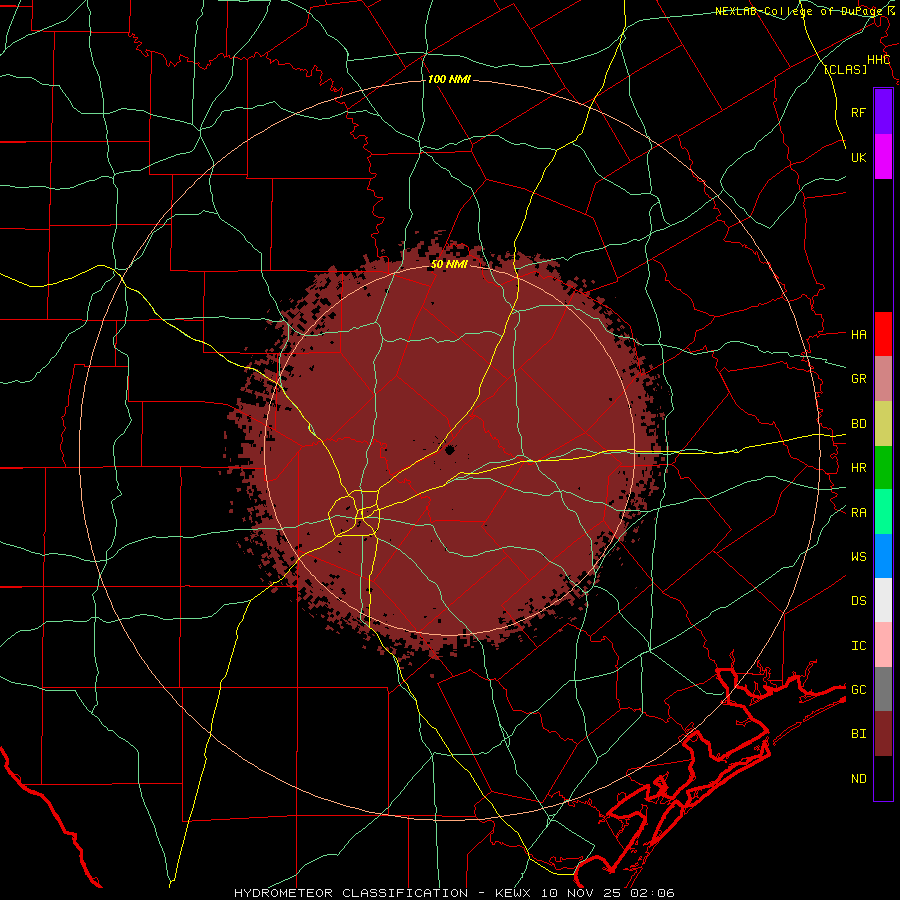Click the IC legend label
The height and width of the screenshot is (900, 900).
(858, 646)
